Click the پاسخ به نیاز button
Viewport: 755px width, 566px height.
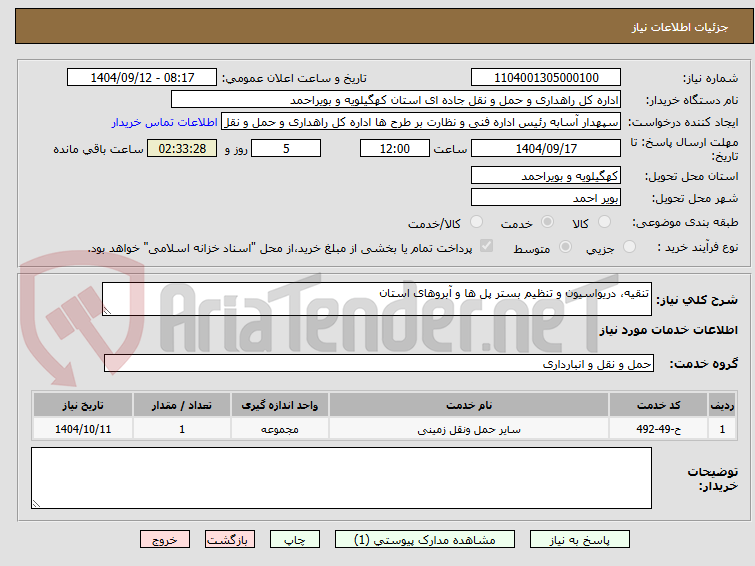point(580,540)
